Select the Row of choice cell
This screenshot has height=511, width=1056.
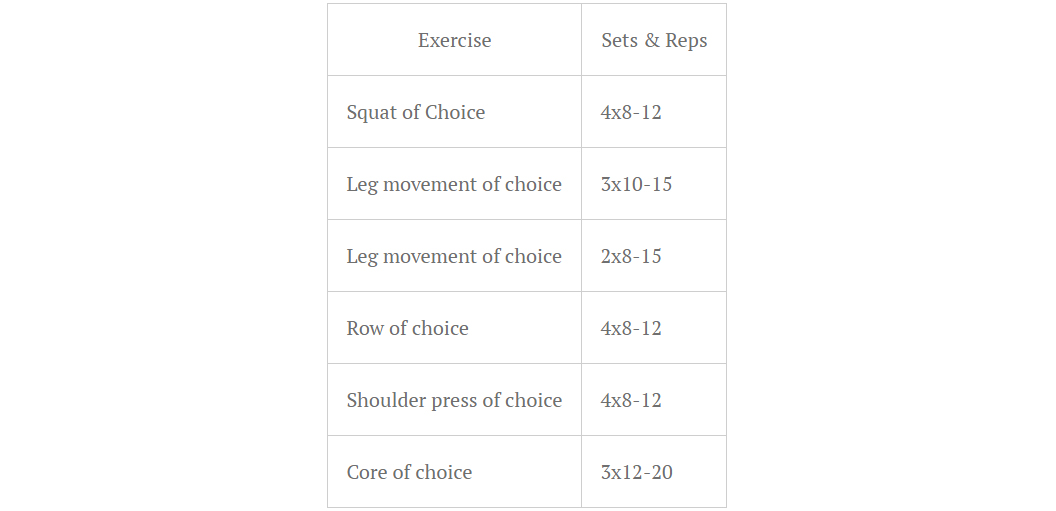[454, 328]
